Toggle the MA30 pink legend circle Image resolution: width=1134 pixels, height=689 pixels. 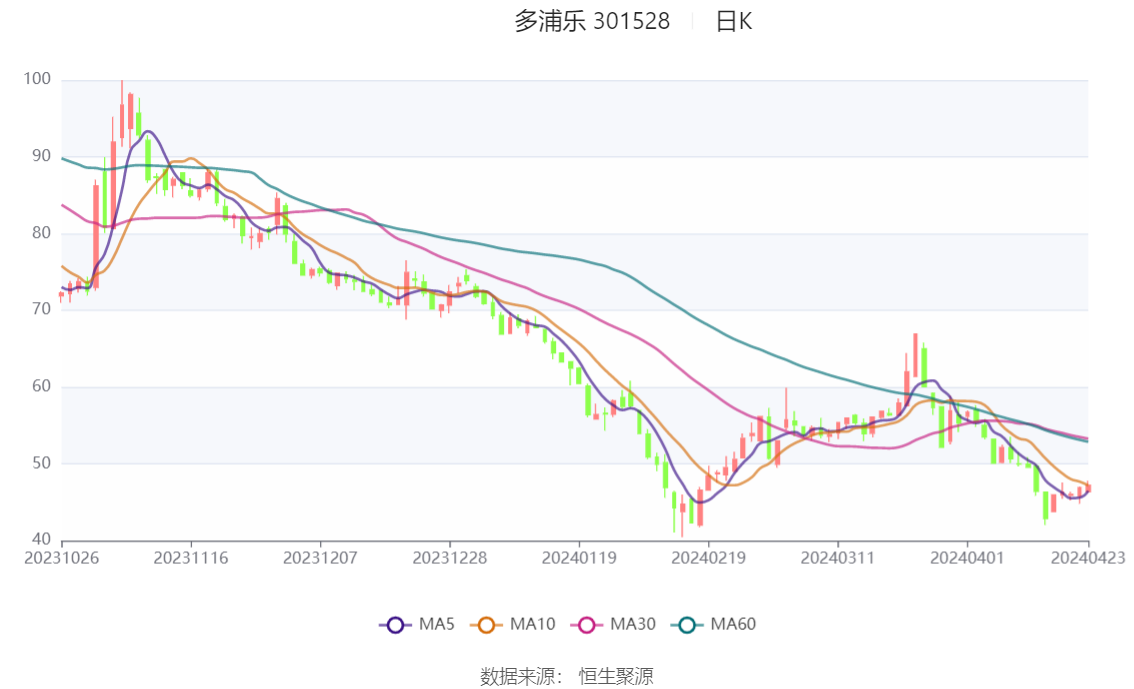pos(587,625)
